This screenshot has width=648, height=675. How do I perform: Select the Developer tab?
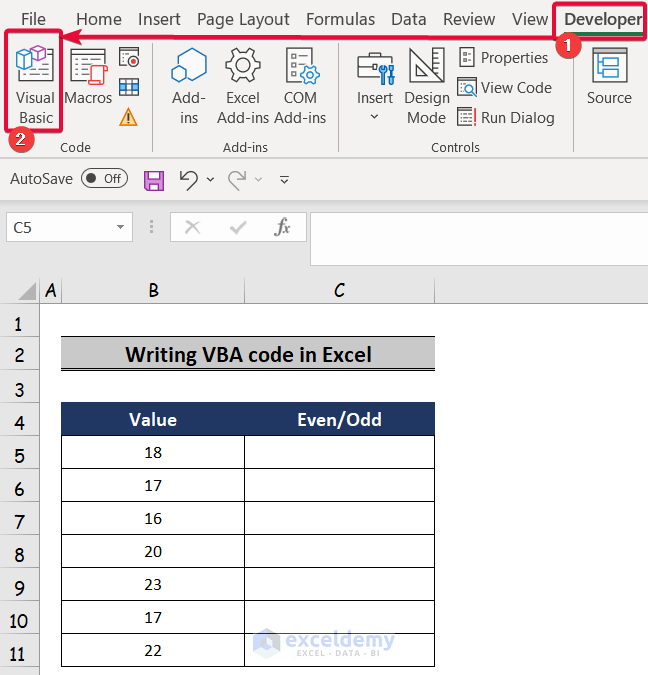603,19
